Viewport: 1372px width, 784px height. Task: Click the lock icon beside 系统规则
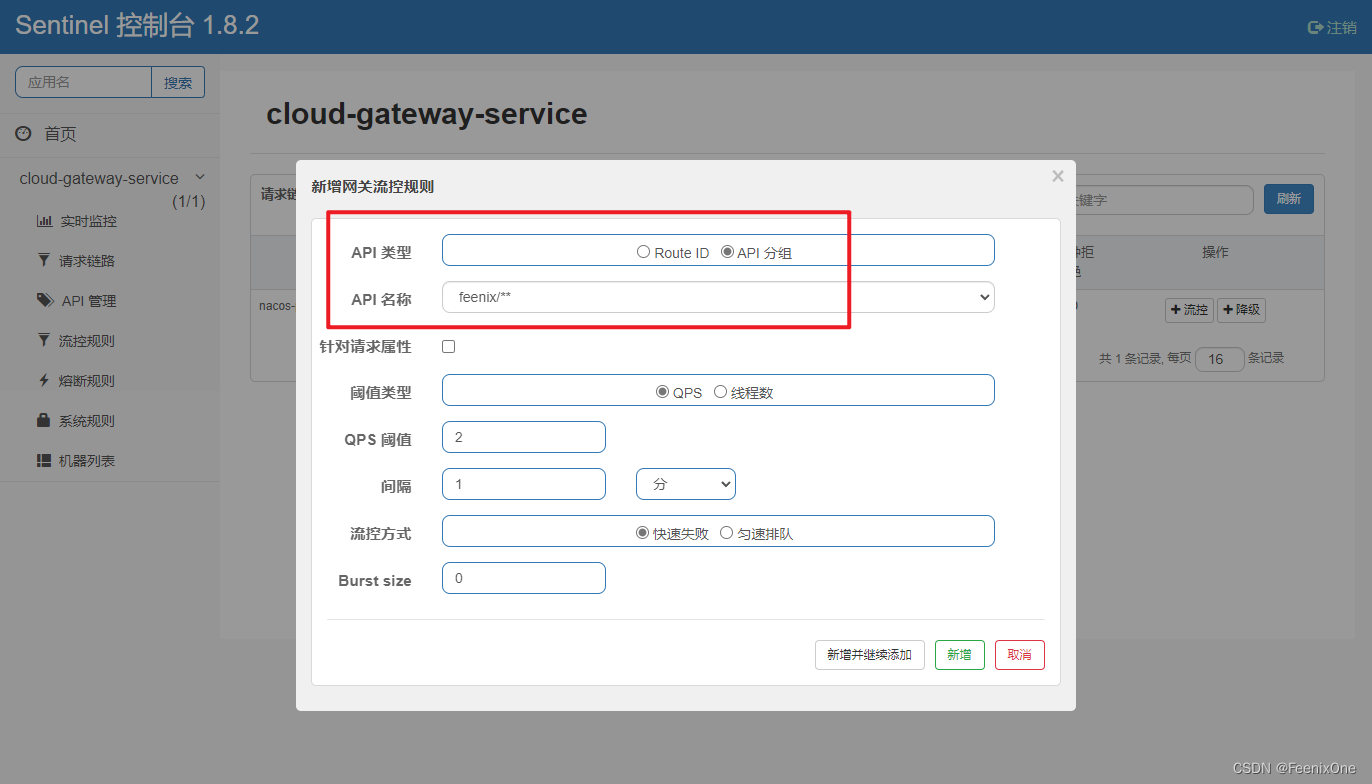coord(43,420)
